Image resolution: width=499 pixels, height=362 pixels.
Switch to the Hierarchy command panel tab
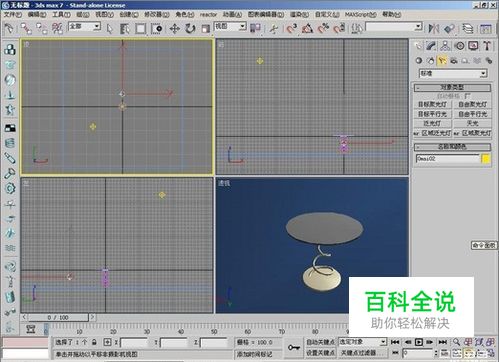[x=445, y=46]
